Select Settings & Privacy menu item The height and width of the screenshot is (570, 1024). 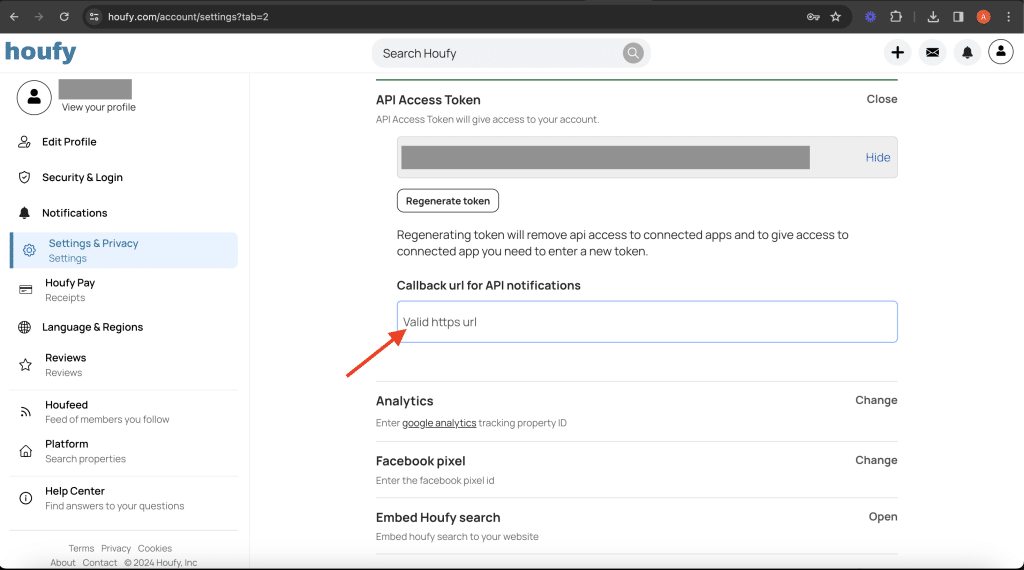tap(124, 250)
